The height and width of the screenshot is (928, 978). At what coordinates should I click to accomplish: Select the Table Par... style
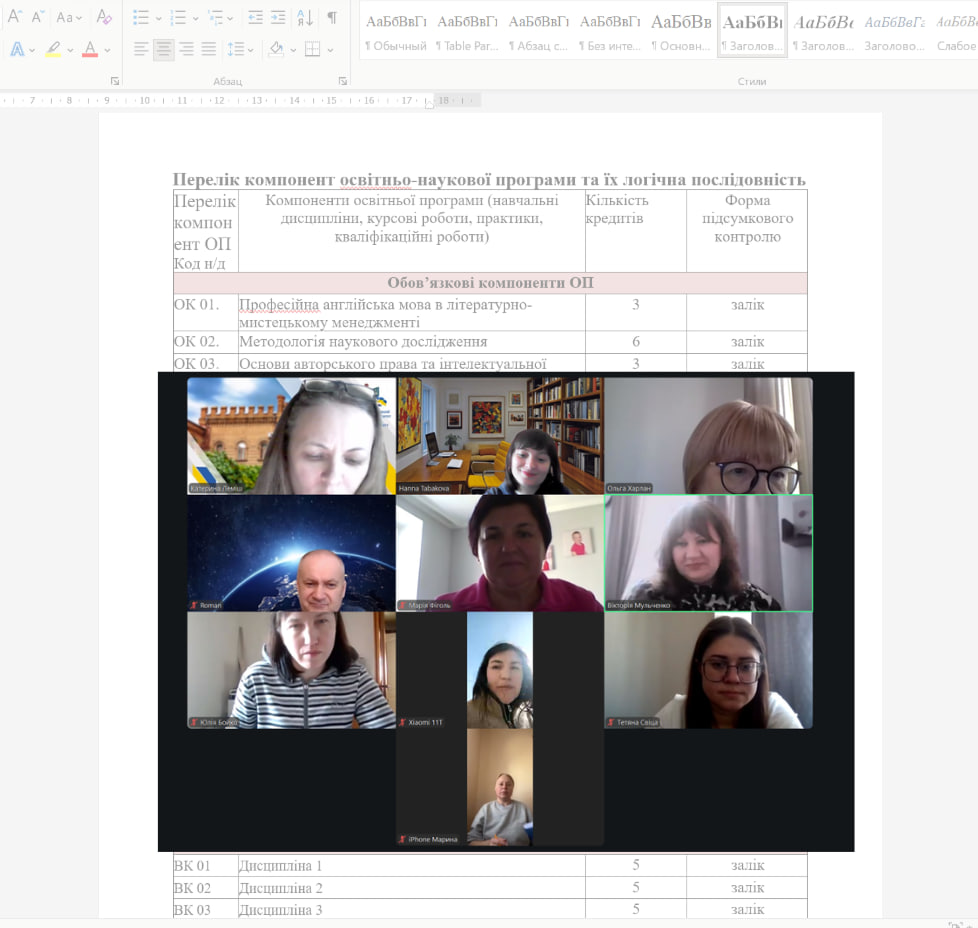tap(467, 31)
